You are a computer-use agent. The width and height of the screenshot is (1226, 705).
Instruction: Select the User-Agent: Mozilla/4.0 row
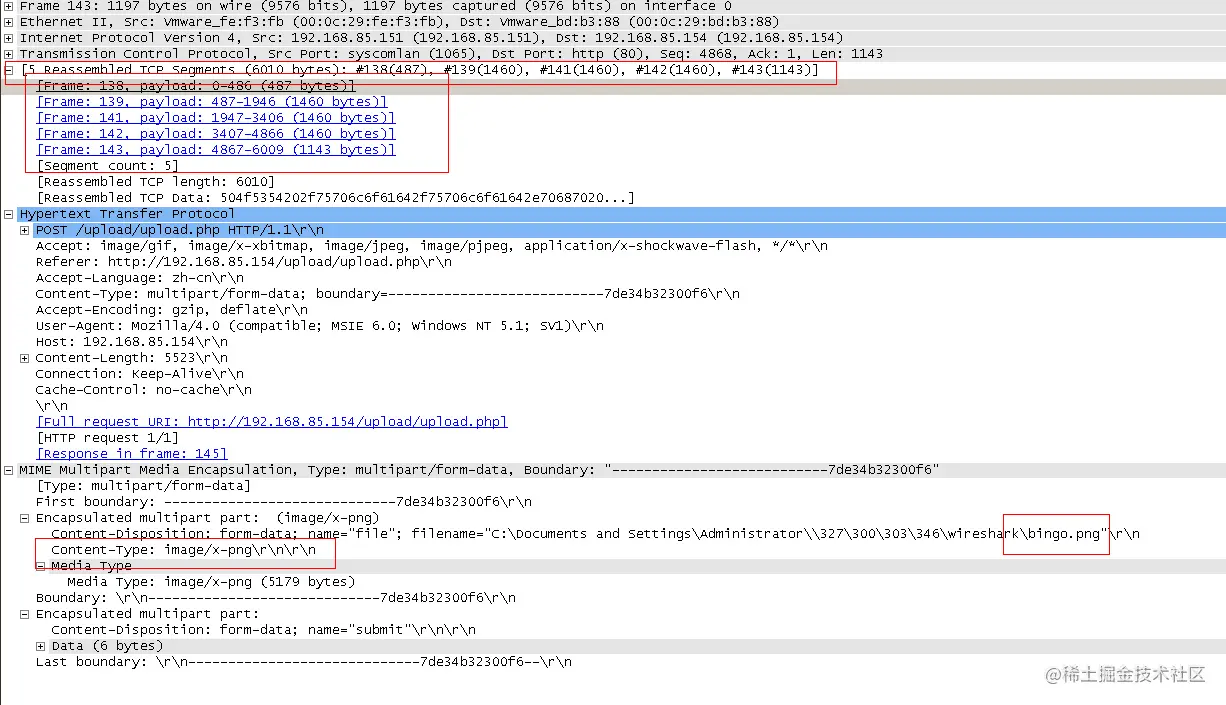coord(320,326)
